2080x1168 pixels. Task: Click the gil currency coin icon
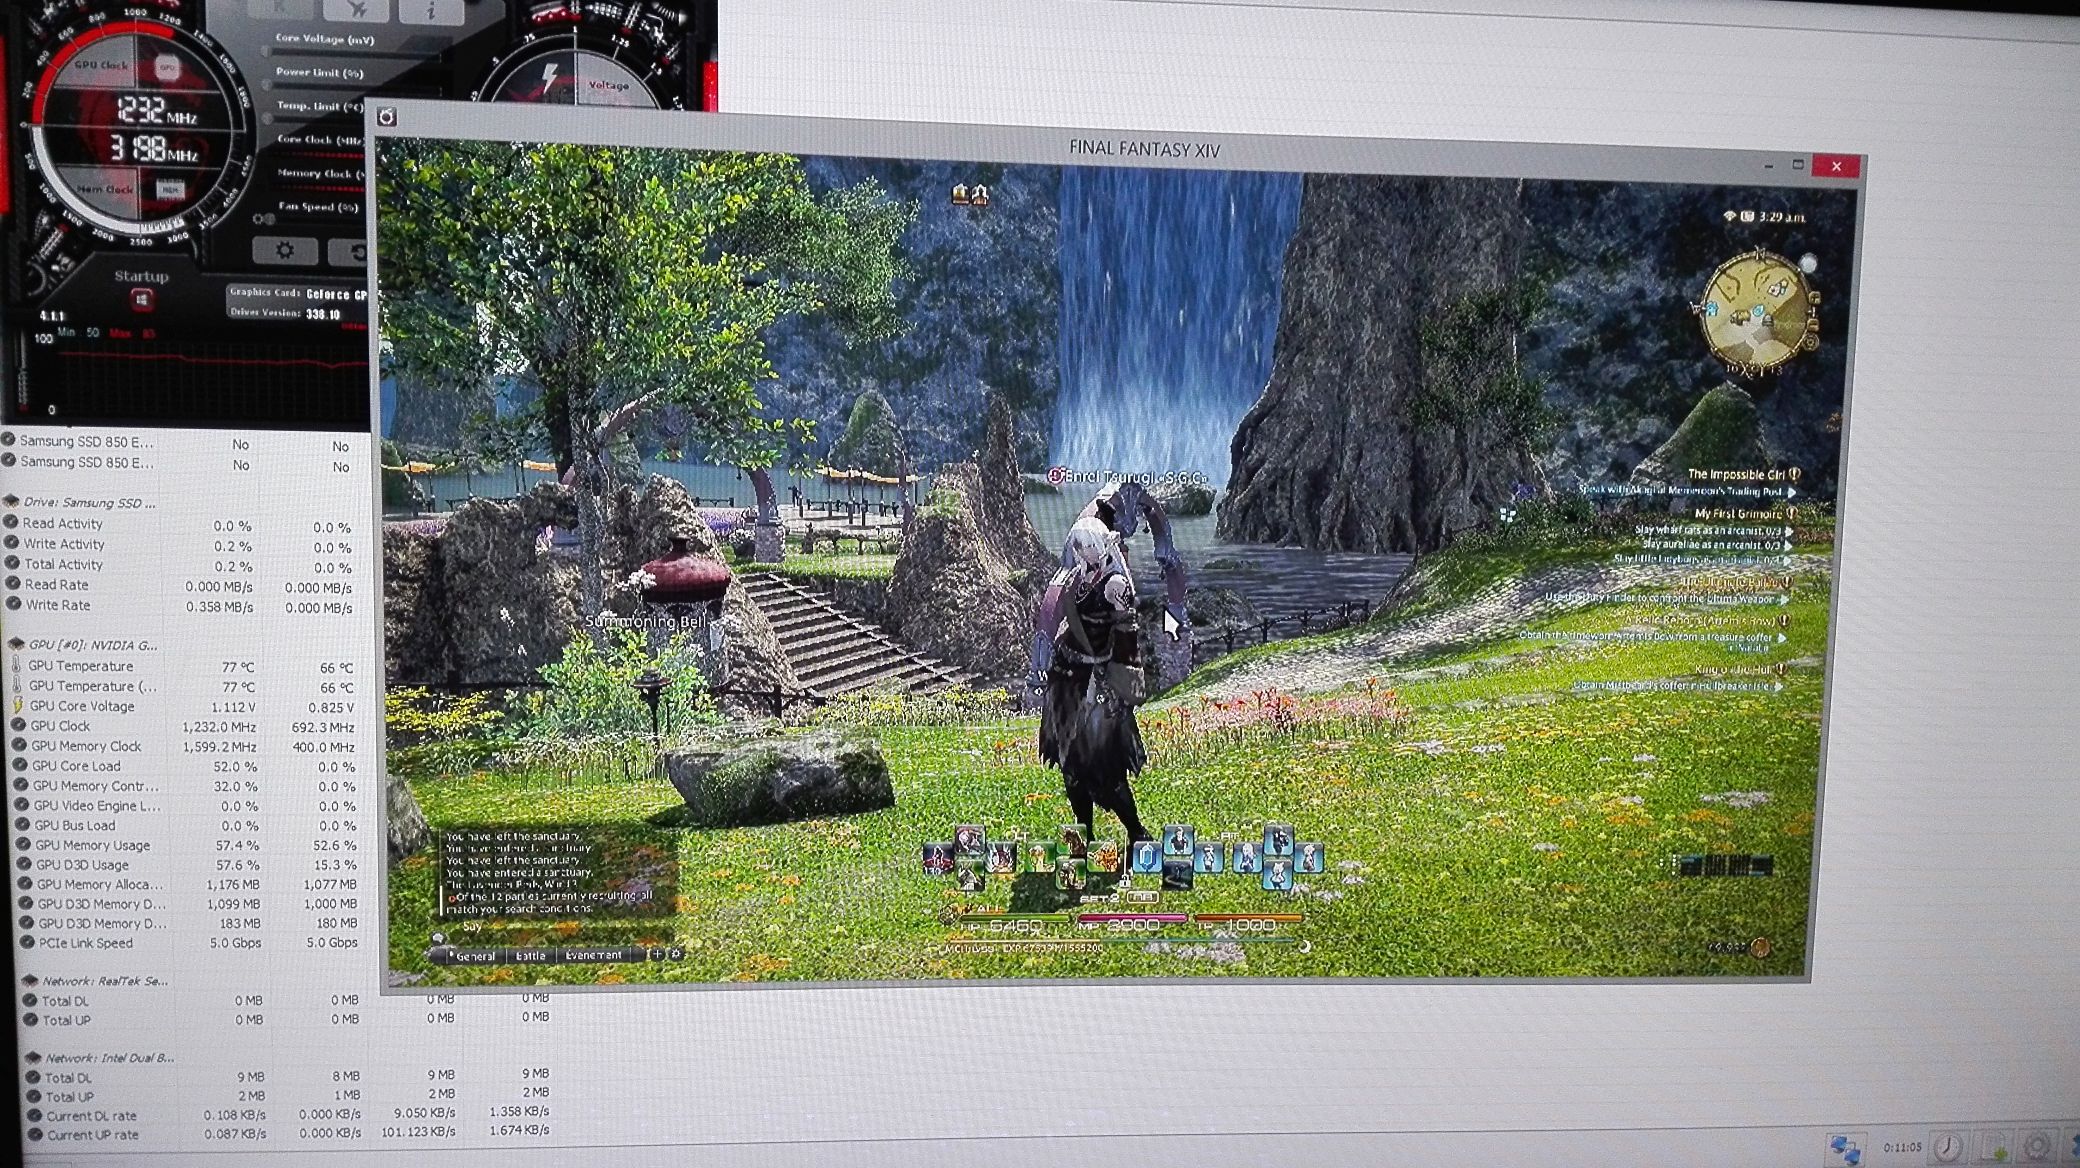[x=1760, y=947]
